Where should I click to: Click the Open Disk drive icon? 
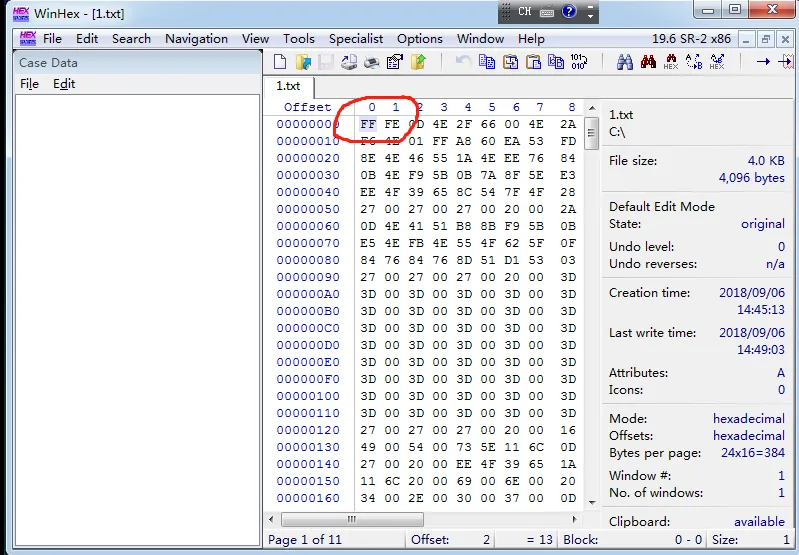[x=349, y=62]
